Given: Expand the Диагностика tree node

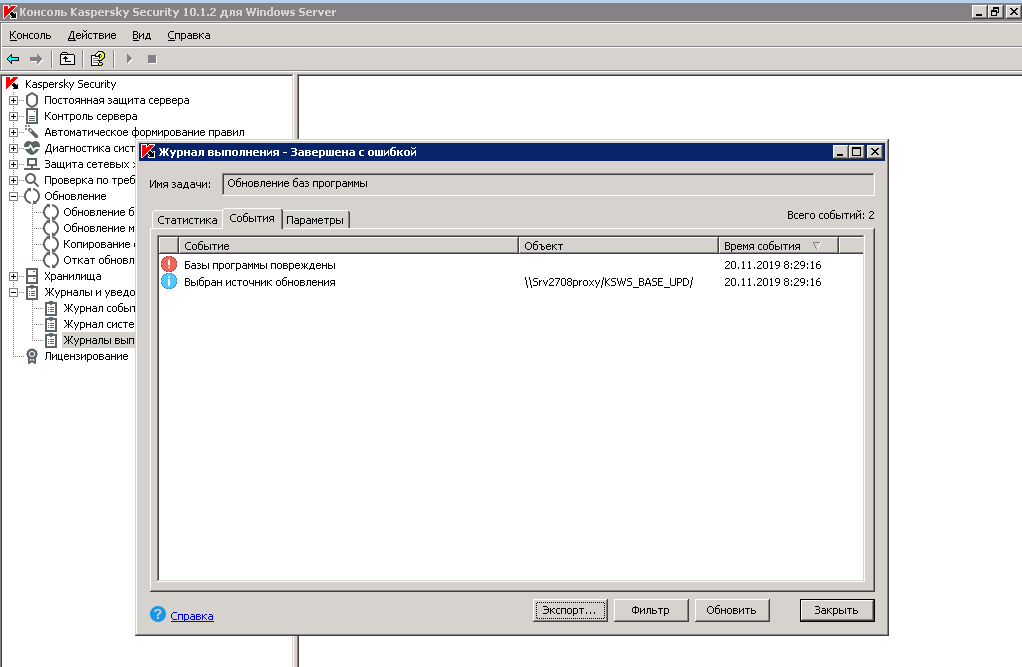Looking at the screenshot, I should click(x=13, y=148).
